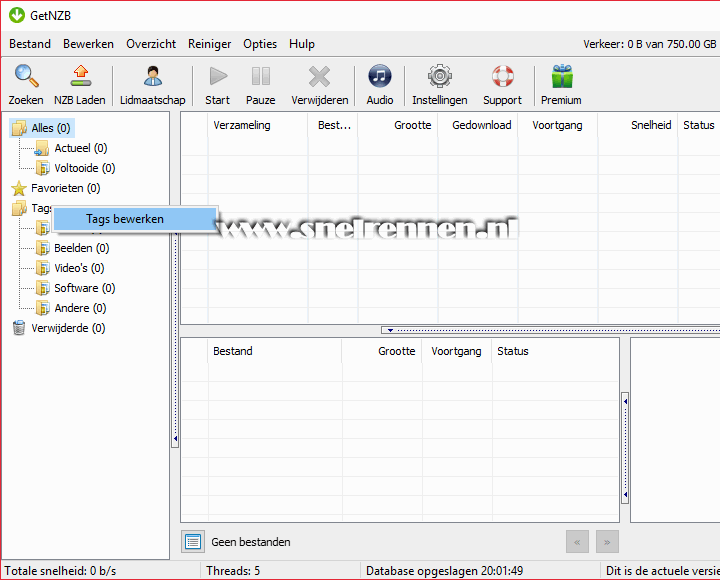
Task: Click the previous page « button
Action: 577,542
